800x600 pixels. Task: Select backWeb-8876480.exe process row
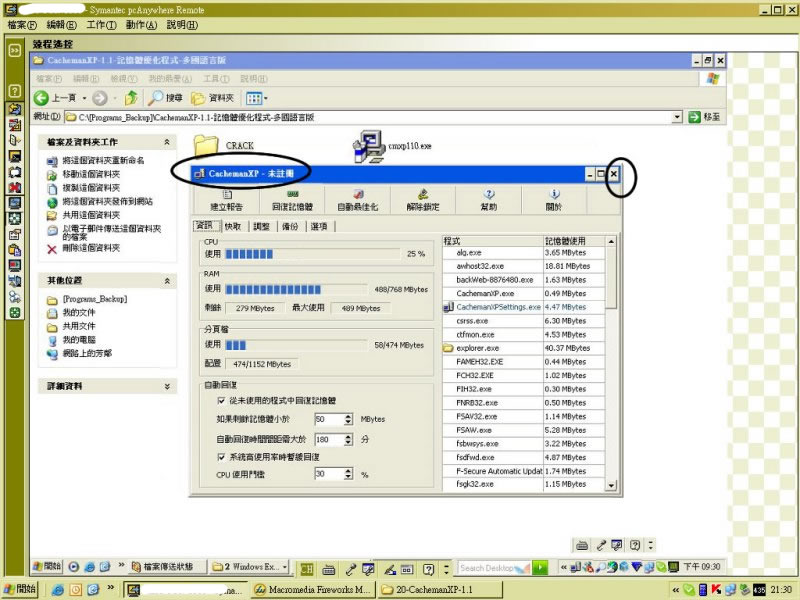523,280
